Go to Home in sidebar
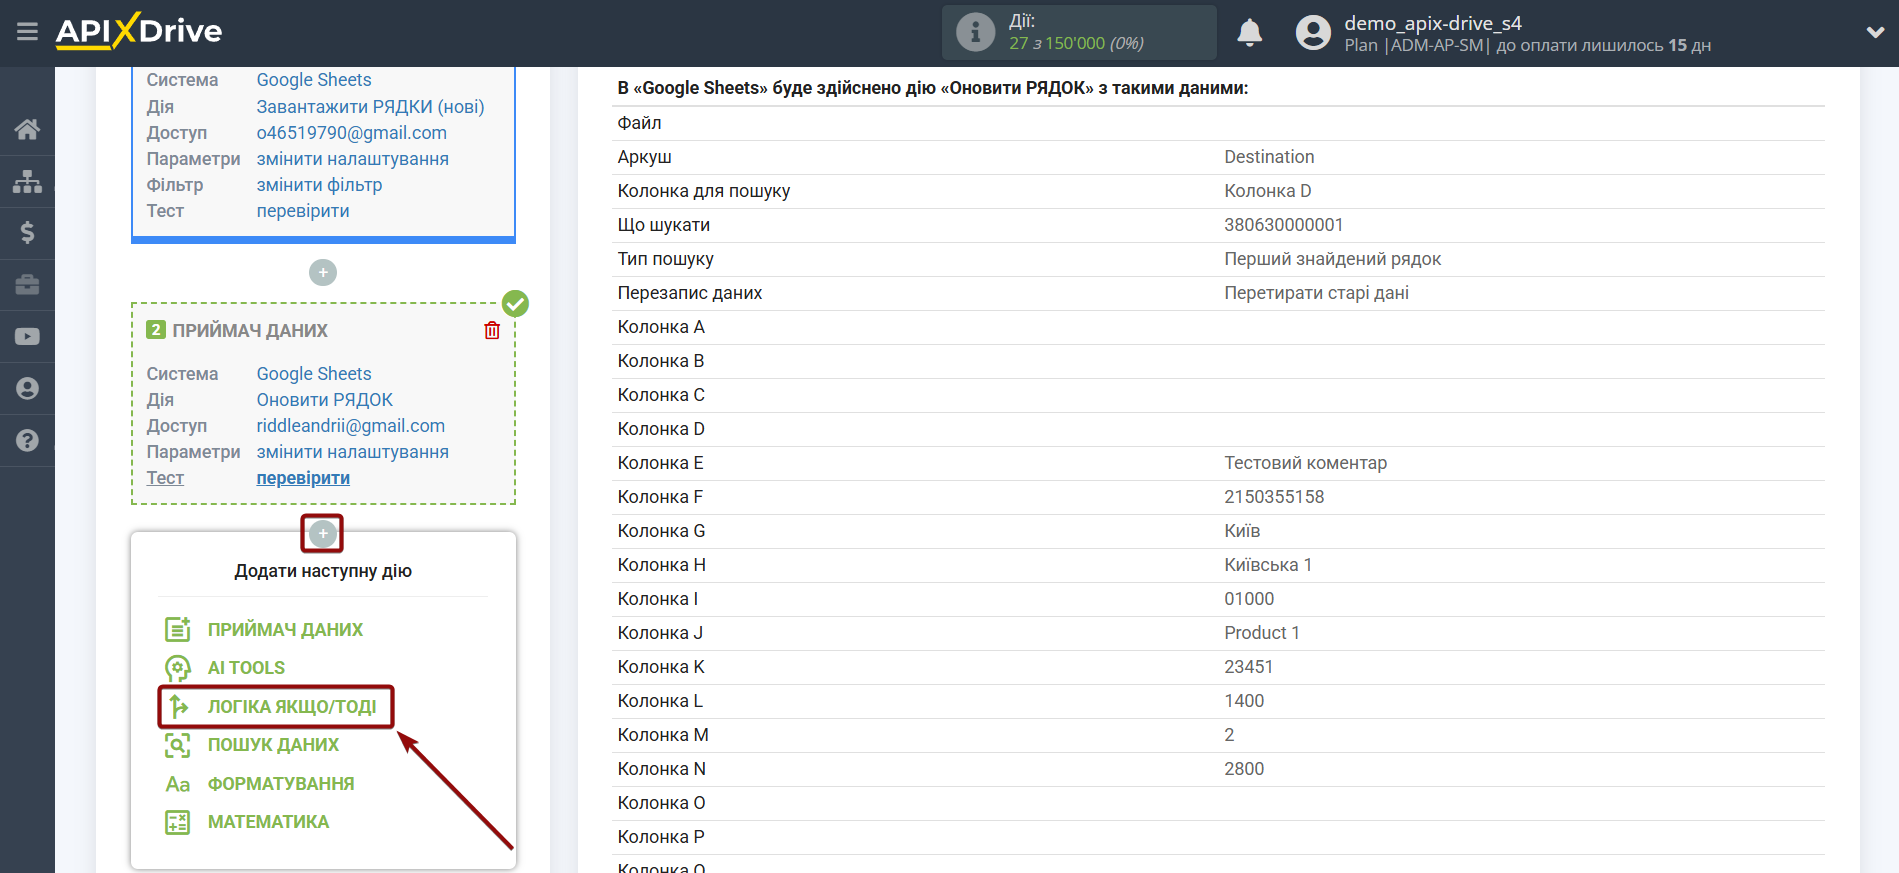Viewport: 1899px width, 873px height. tap(27, 129)
